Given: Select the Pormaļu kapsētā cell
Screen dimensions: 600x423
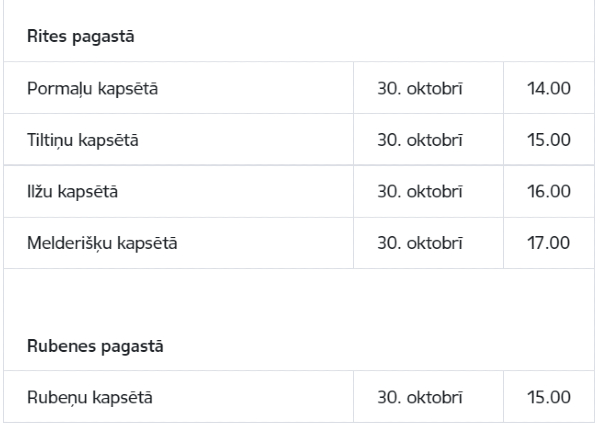Looking at the screenshot, I should tap(179, 88).
